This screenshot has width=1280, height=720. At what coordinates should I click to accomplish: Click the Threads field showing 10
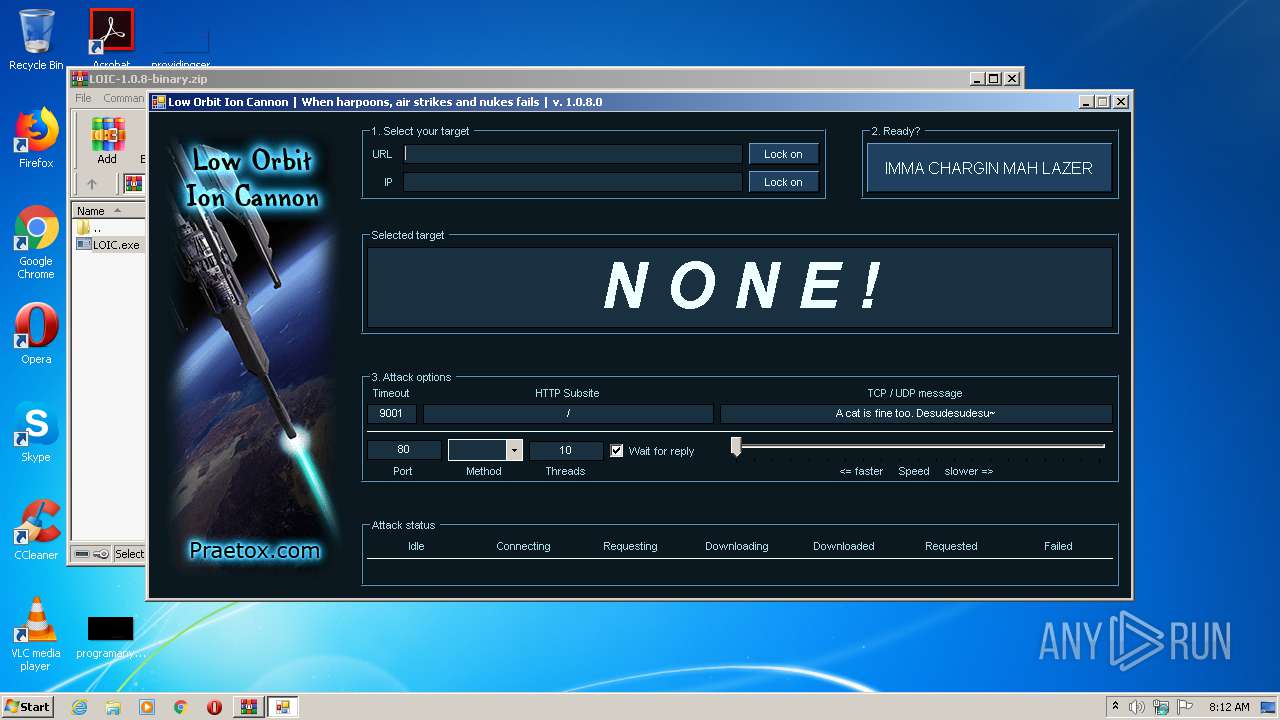(566, 450)
